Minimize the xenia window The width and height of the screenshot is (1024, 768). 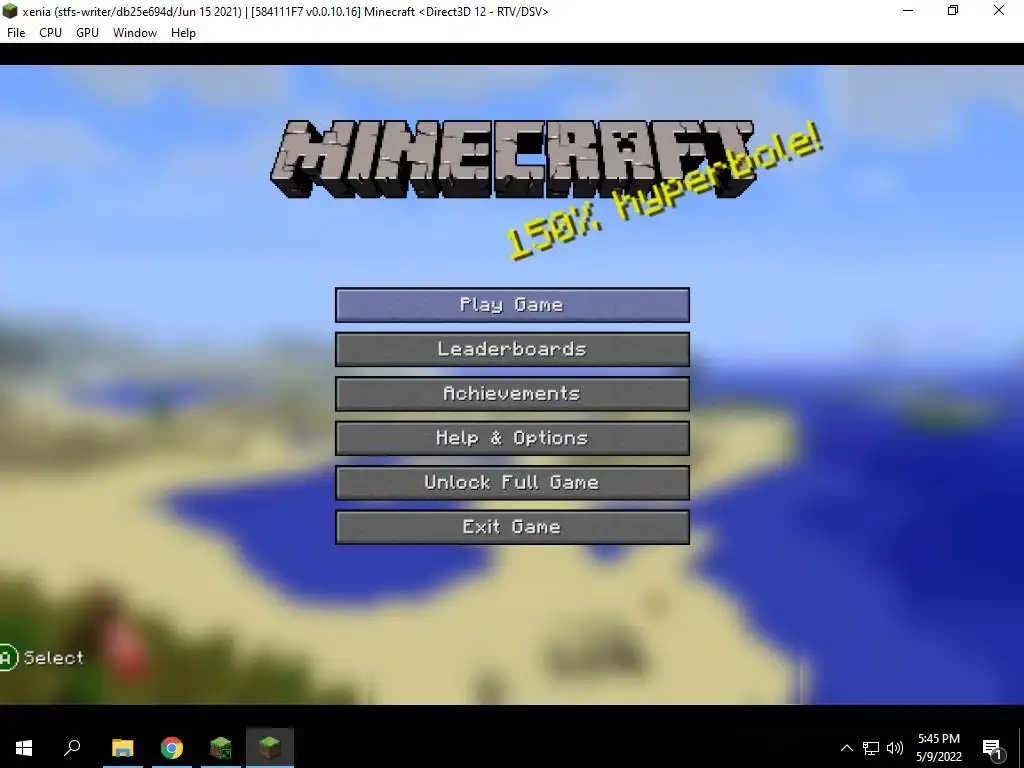coord(908,10)
